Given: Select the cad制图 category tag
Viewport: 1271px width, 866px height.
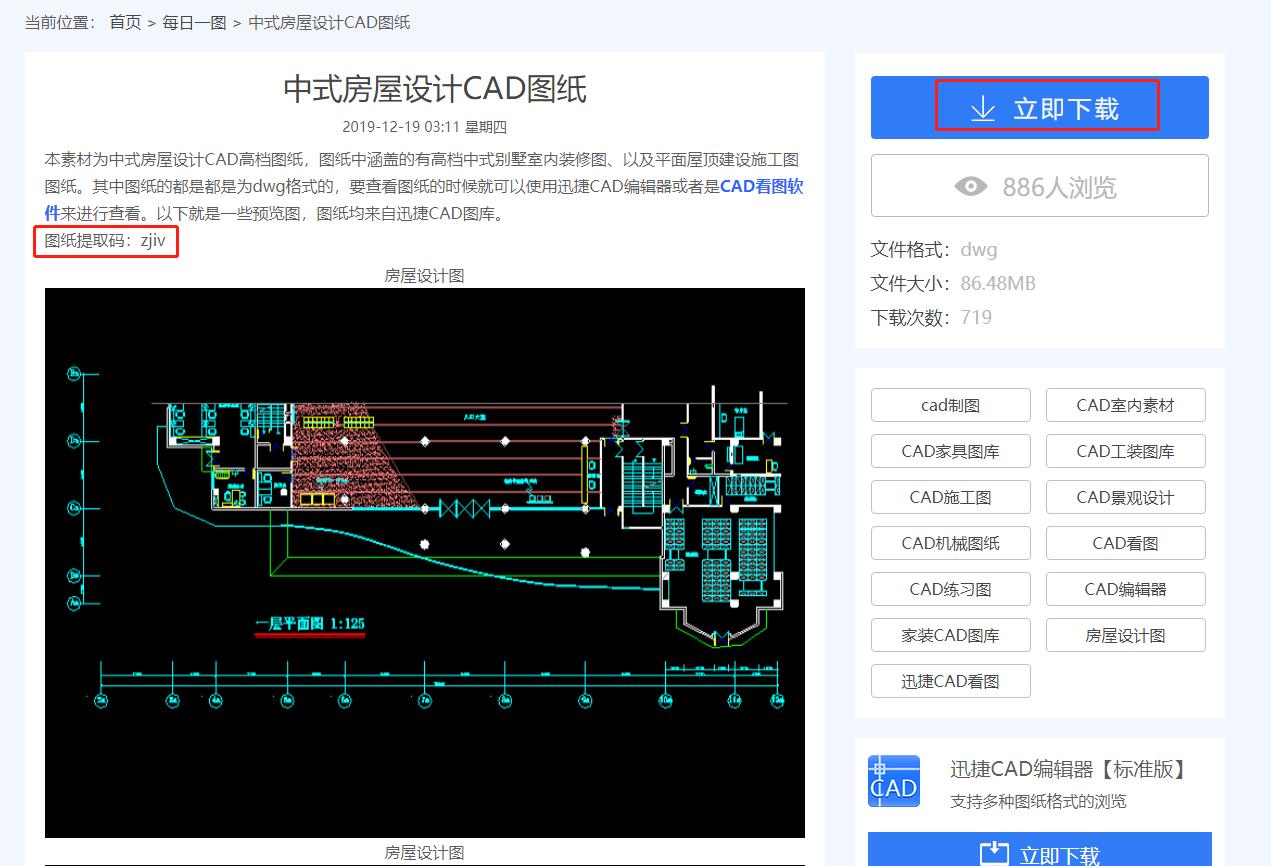Looking at the screenshot, I should click(x=950, y=405).
